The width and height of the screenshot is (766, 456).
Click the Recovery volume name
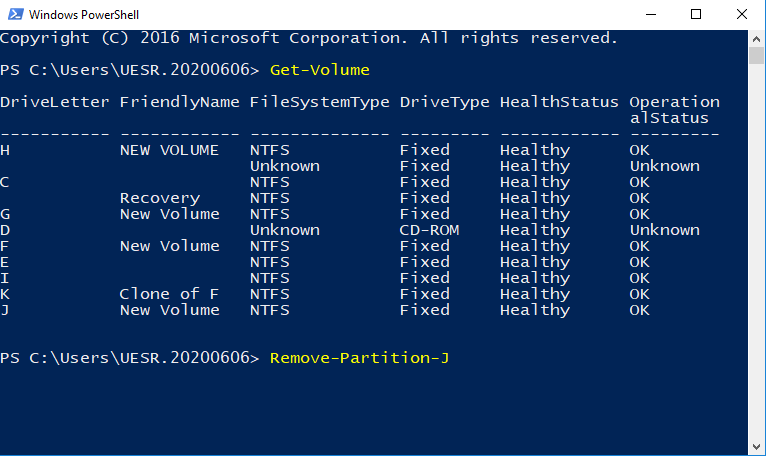159,198
